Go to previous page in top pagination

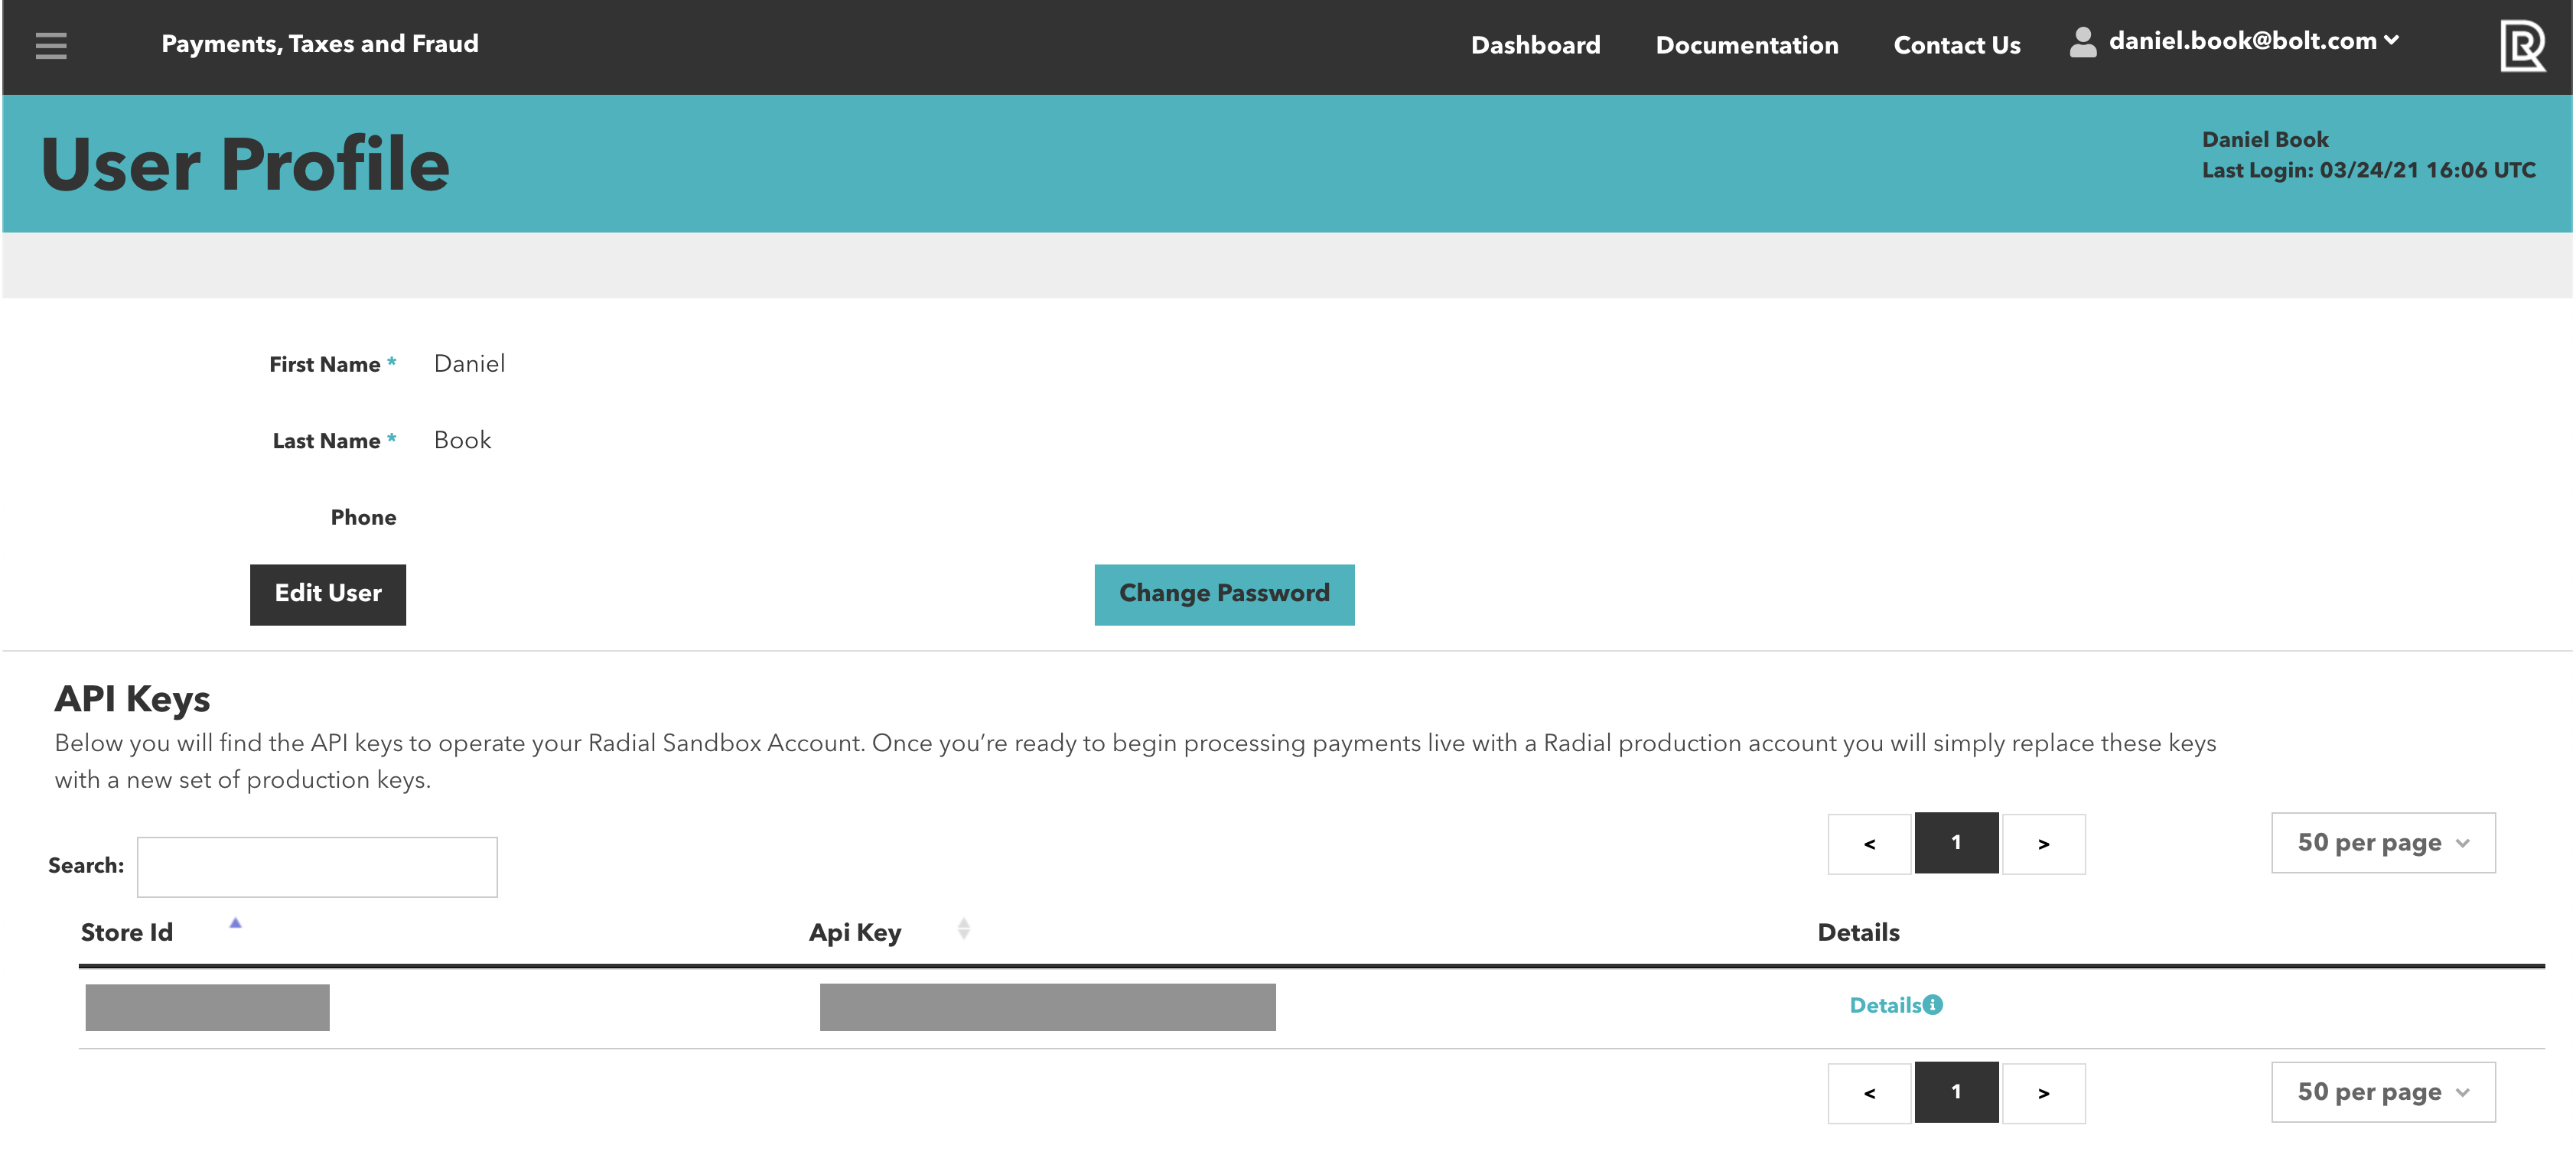[x=1869, y=844]
